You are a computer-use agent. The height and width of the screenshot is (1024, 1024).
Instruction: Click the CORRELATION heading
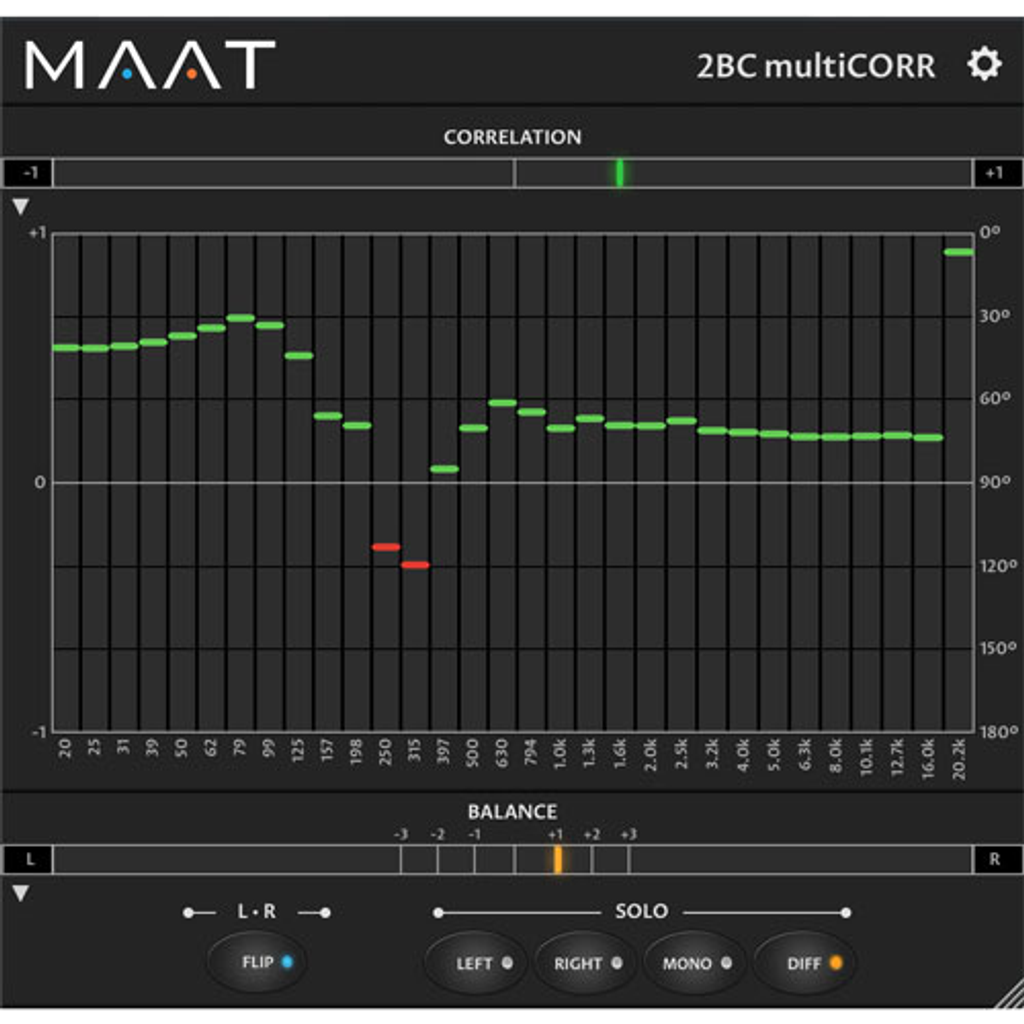[x=513, y=137]
